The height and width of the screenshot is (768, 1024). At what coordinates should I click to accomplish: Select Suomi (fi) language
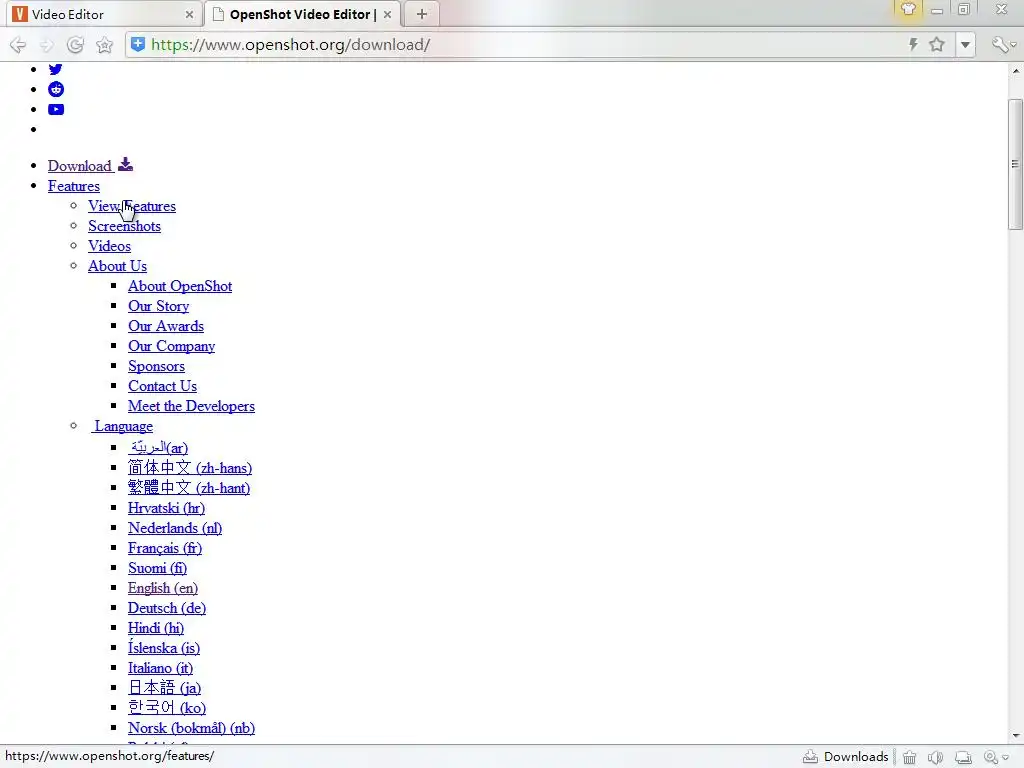pyautogui.click(x=157, y=568)
